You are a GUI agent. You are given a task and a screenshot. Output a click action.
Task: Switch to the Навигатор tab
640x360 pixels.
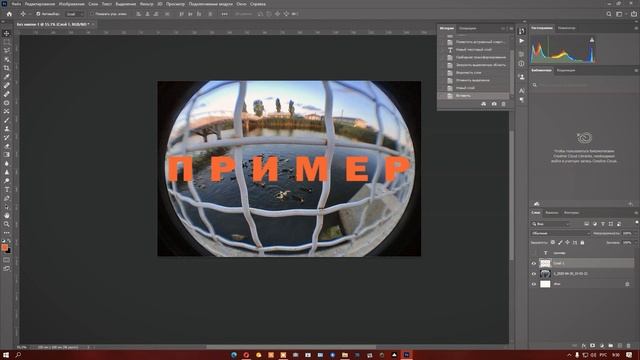click(567, 28)
